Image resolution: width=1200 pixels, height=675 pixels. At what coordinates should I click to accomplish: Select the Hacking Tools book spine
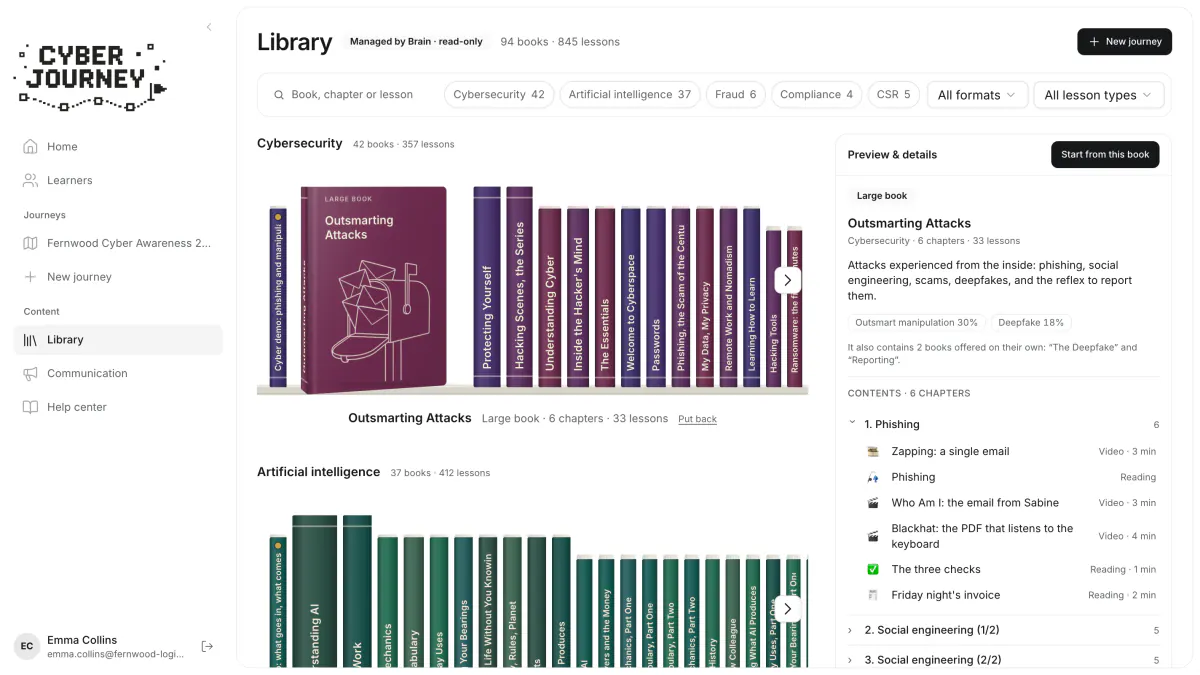pos(773,307)
